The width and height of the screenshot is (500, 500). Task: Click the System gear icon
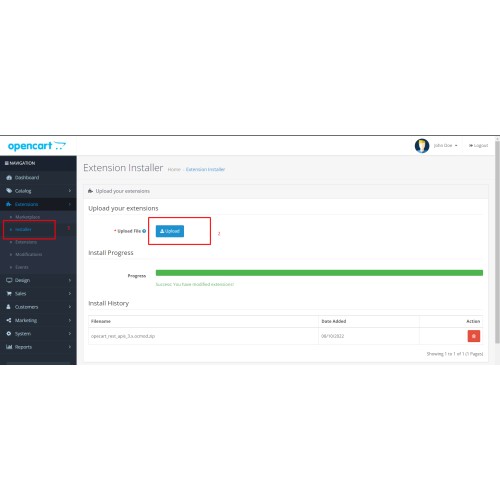[x=9, y=333]
